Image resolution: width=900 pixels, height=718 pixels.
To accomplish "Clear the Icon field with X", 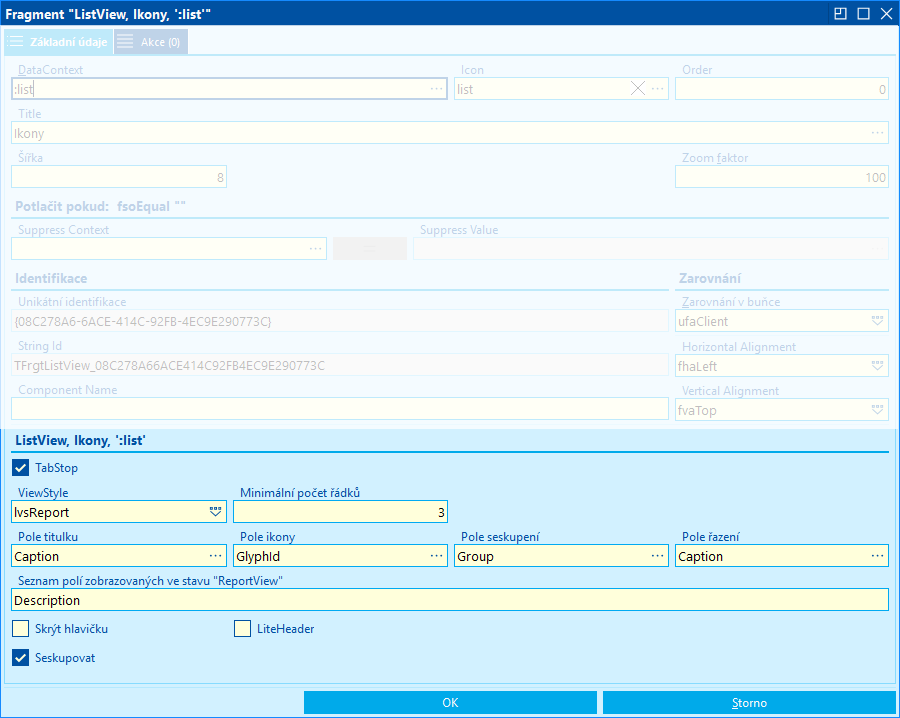I will click(x=638, y=88).
